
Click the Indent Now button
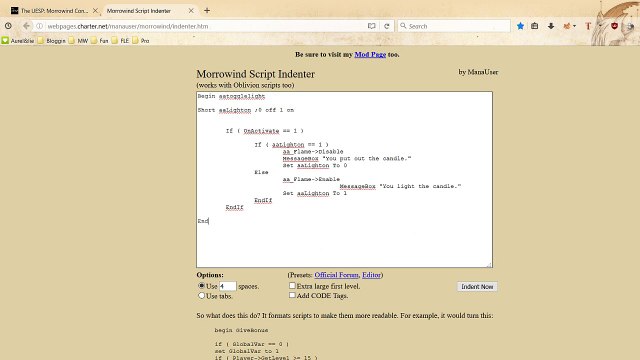click(477, 287)
